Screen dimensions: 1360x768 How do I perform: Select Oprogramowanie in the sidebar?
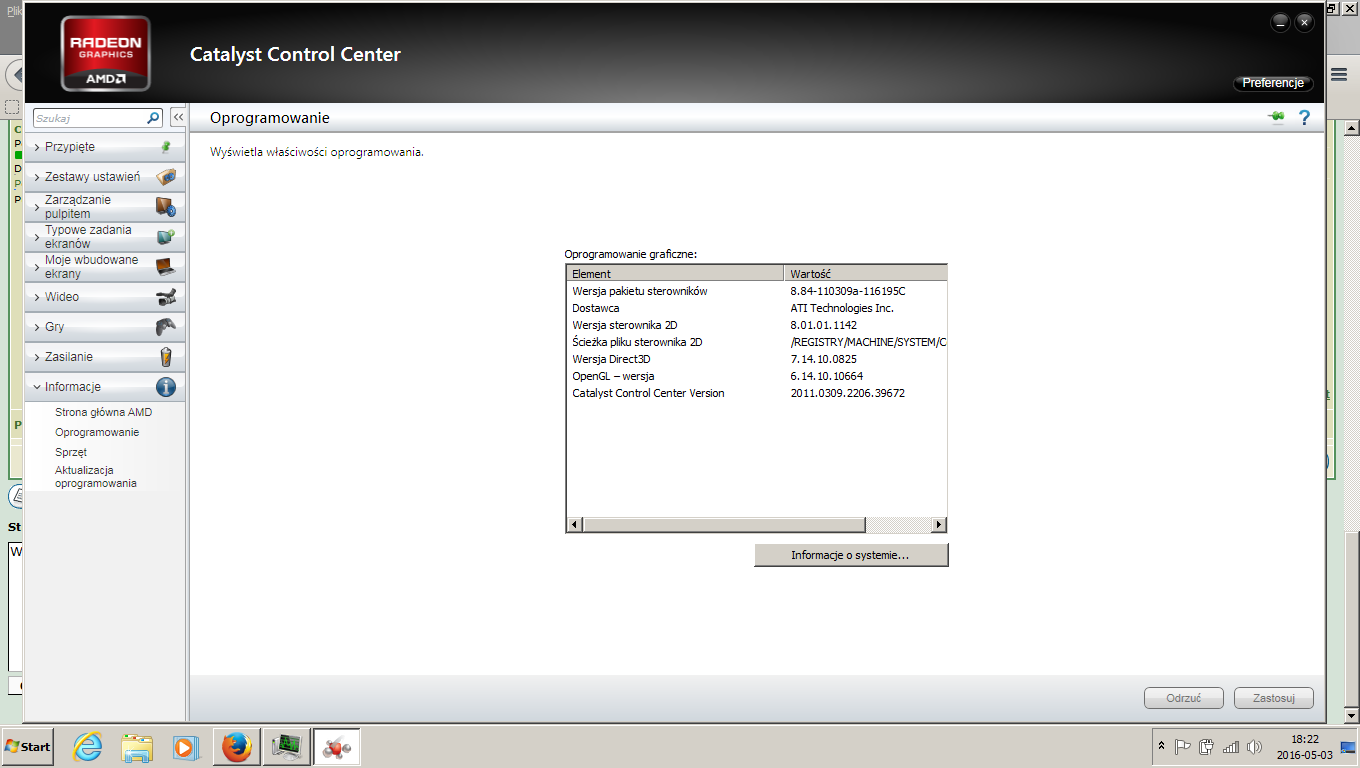pyautogui.click(x=97, y=432)
